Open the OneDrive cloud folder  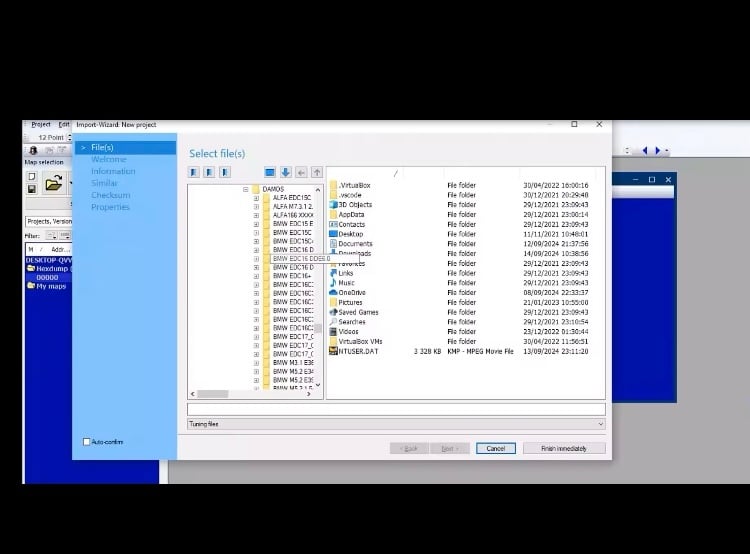click(x=350, y=293)
